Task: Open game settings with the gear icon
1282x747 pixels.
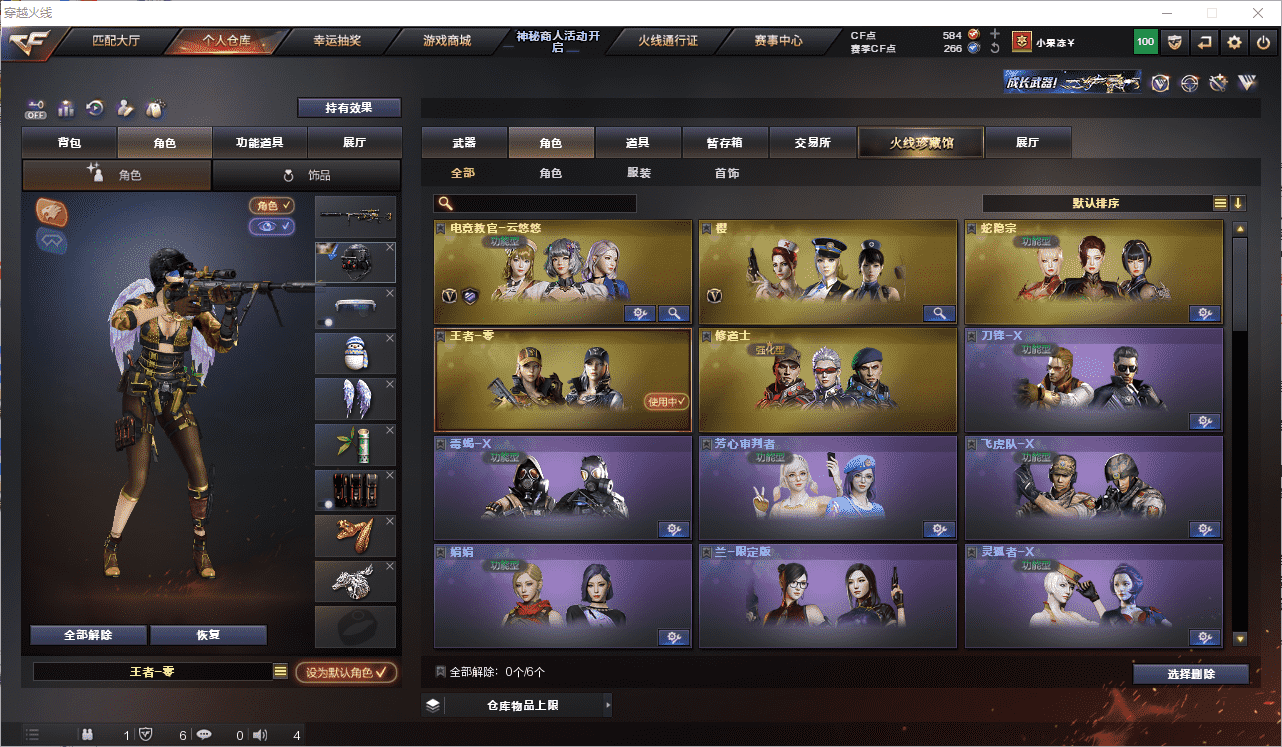Action: 1235,42
